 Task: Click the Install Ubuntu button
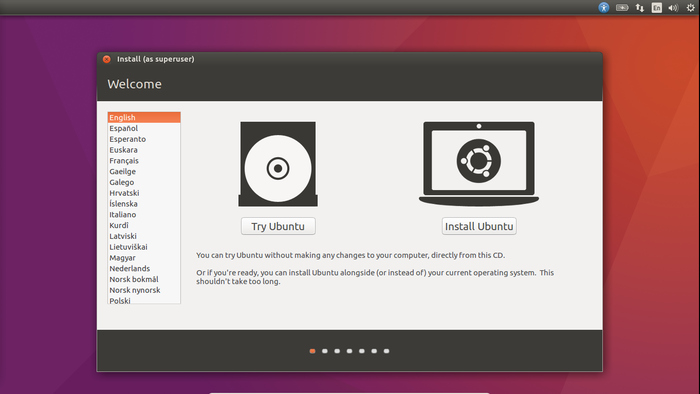click(x=479, y=226)
